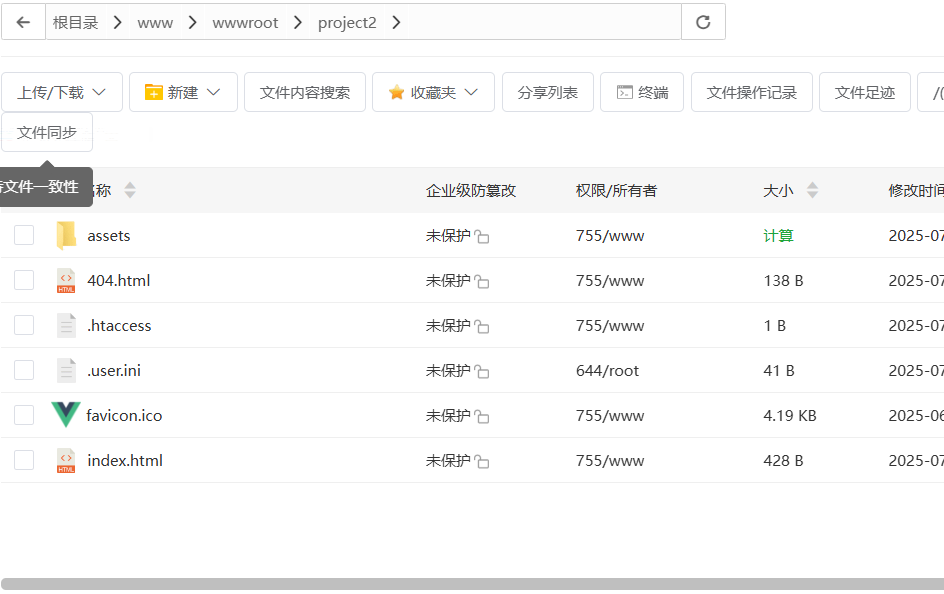Navigate to wwwroot in breadcrumb path
The width and height of the screenshot is (944, 594).
(245, 23)
